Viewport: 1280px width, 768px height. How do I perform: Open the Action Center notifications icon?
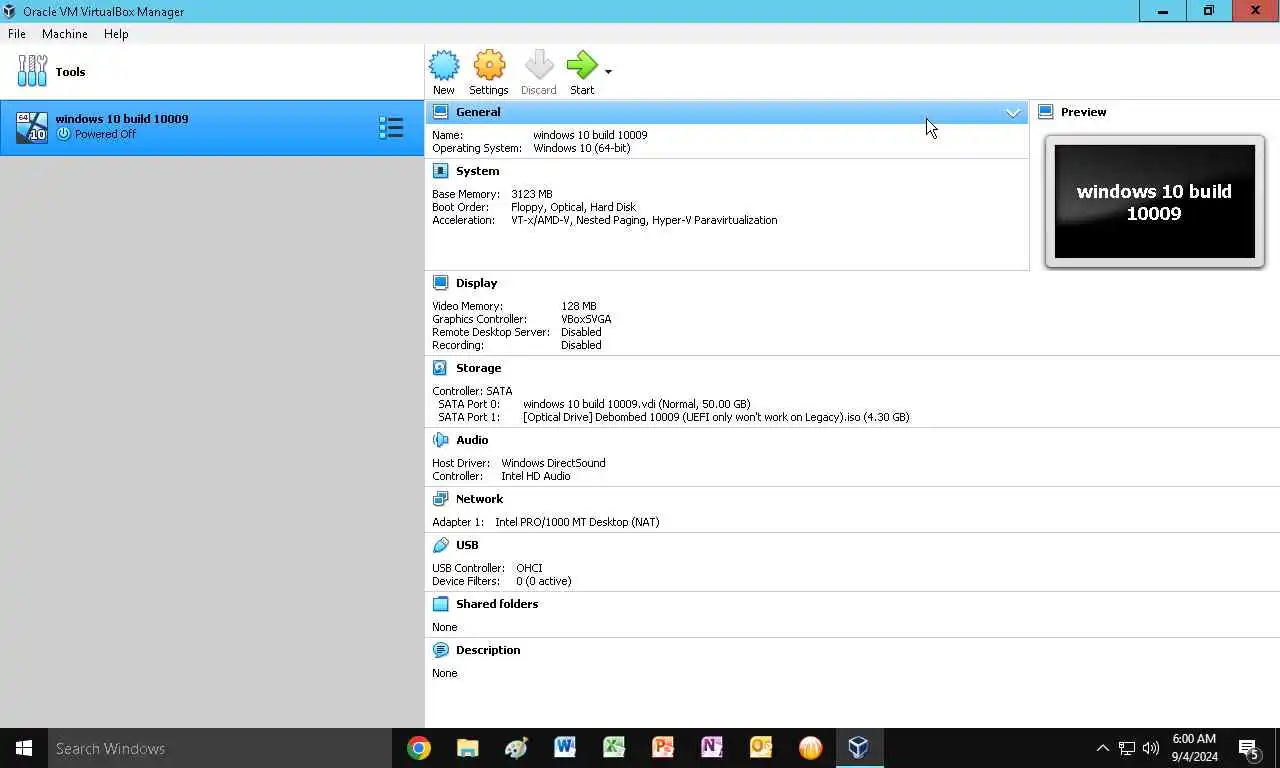1249,748
